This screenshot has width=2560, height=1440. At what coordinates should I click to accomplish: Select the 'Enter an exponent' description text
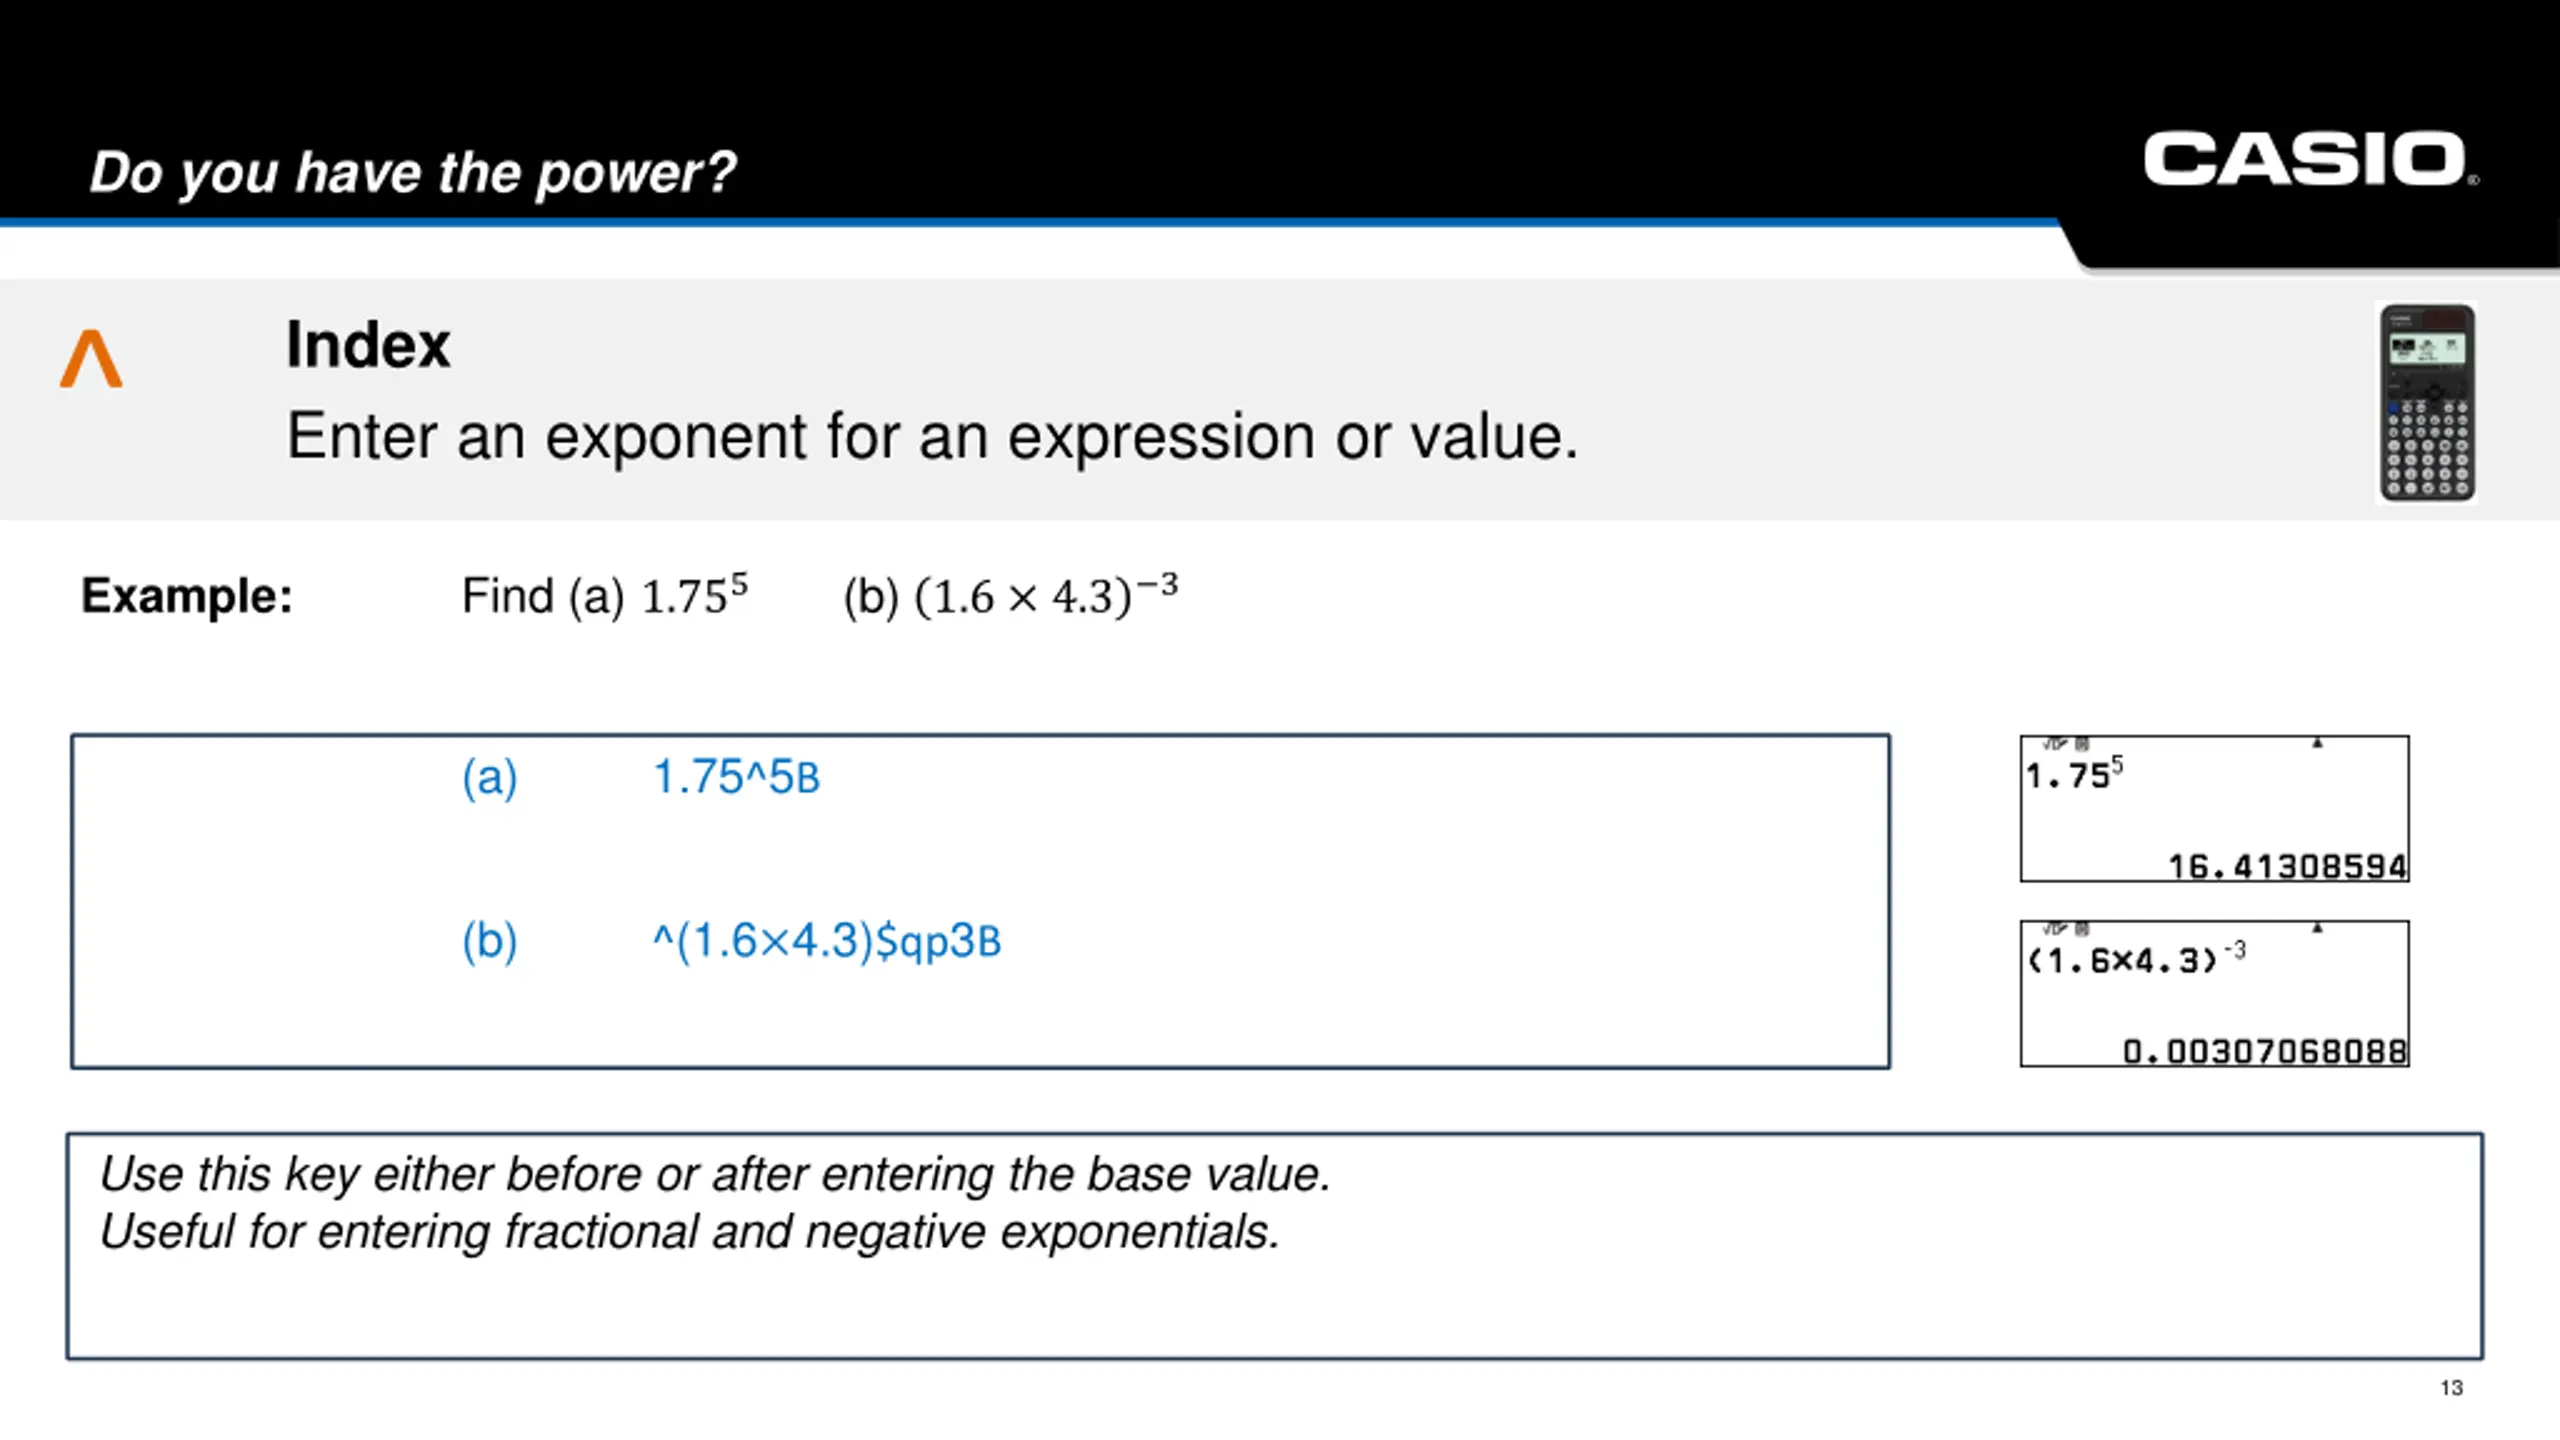[932, 436]
